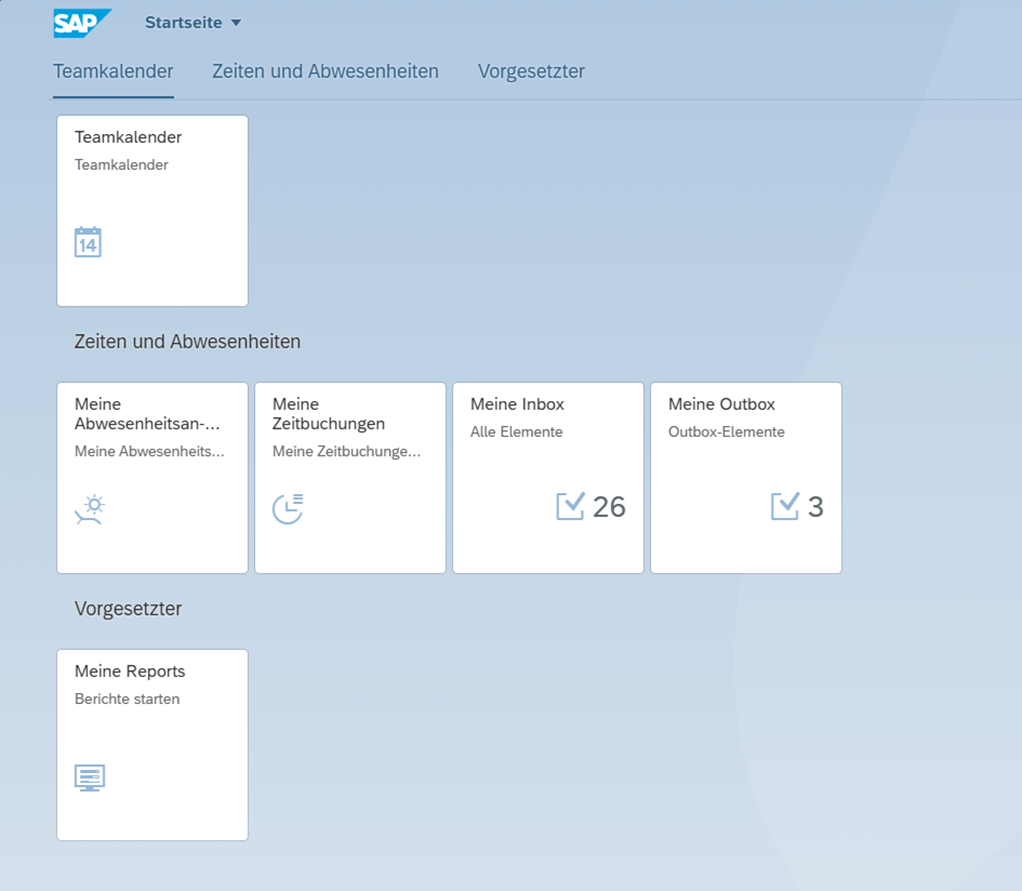Click the calendar icon in Teamkalender tile
The image size is (1022, 891).
[x=88, y=242]
